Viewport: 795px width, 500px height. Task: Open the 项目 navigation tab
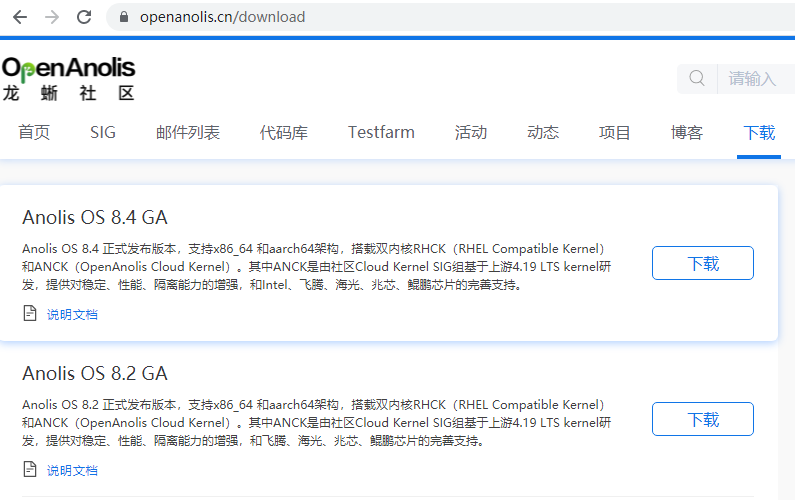615,132
